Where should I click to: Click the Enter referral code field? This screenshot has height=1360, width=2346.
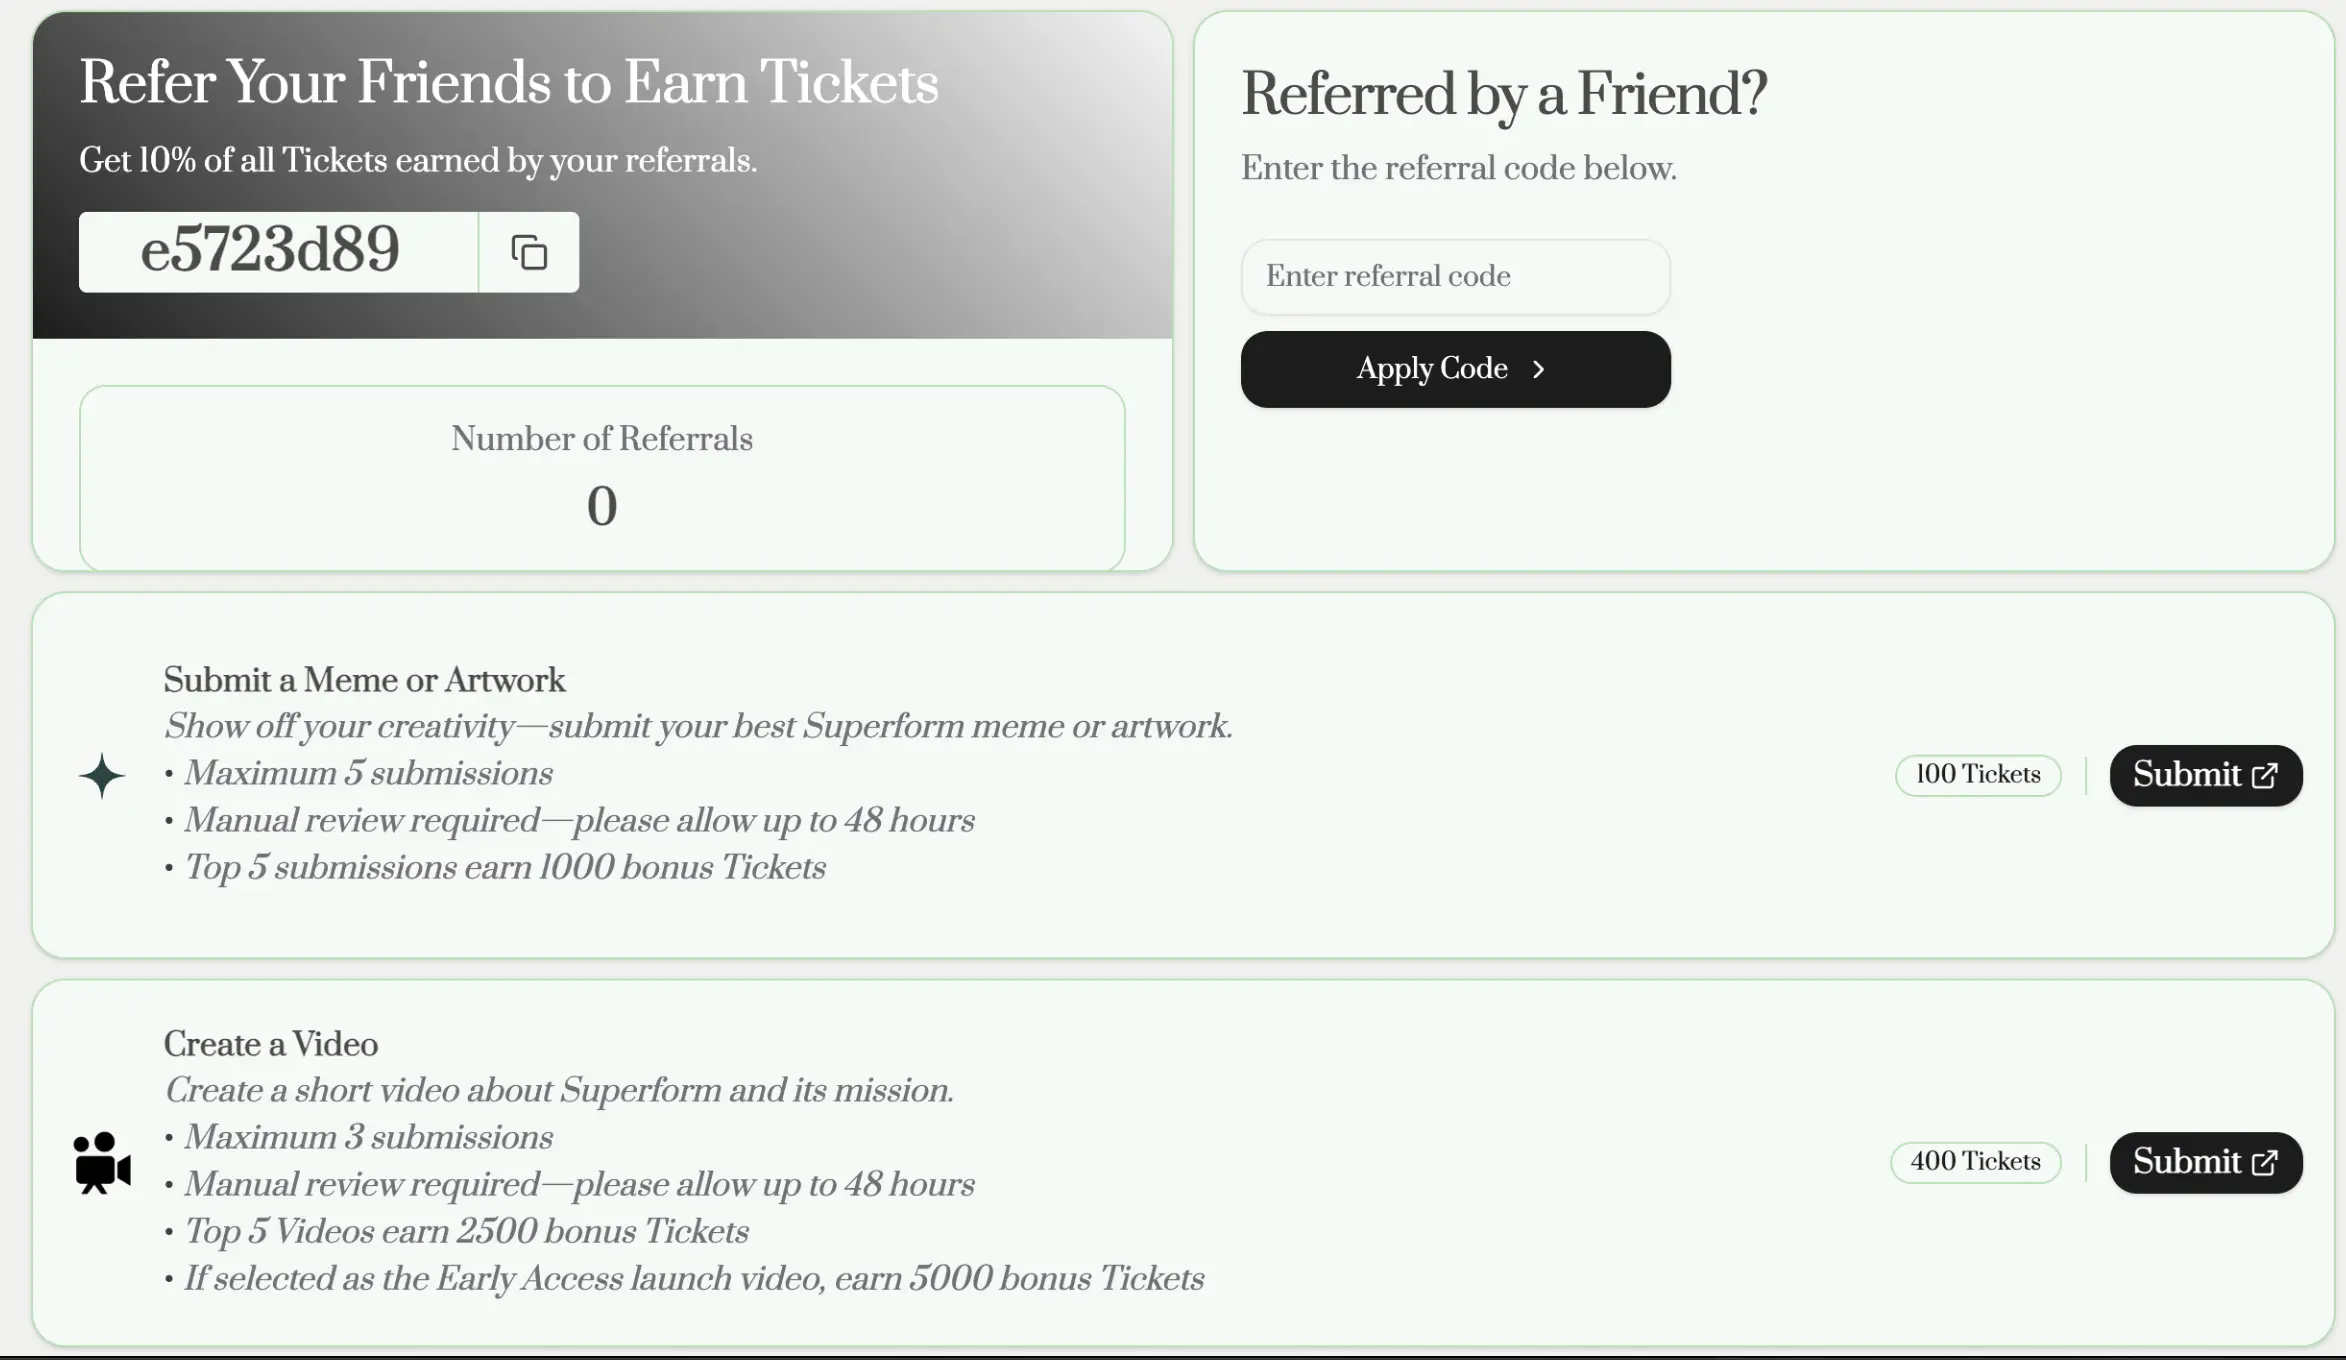coord(1455,276)
